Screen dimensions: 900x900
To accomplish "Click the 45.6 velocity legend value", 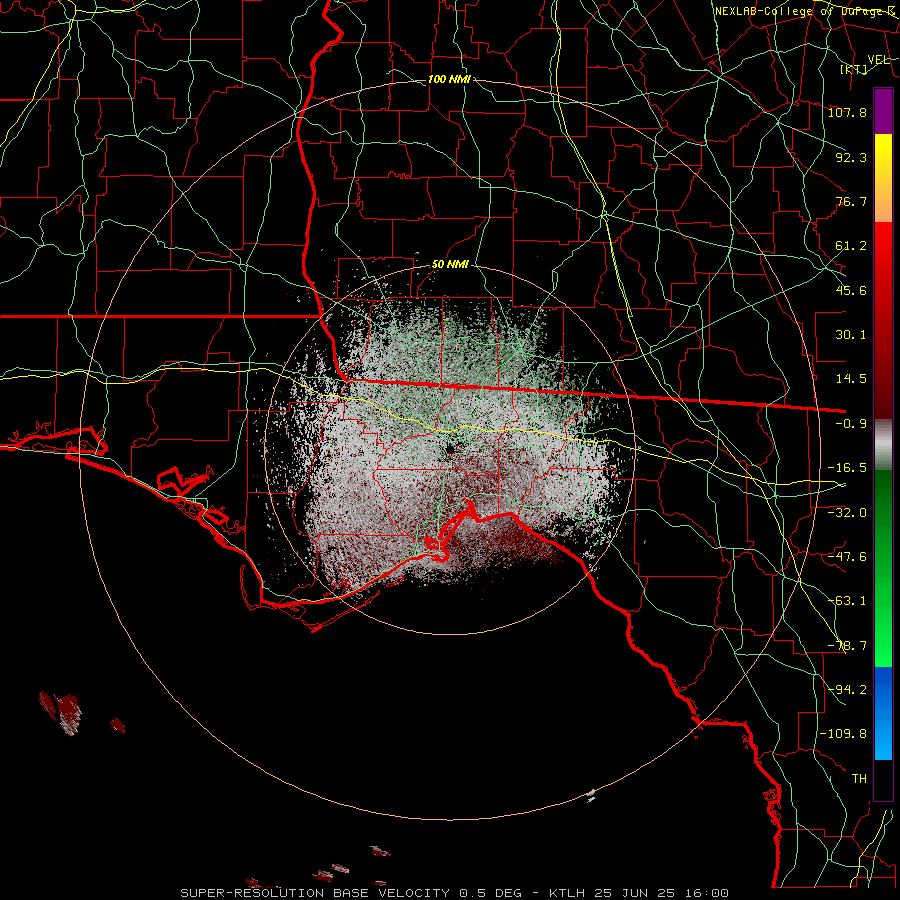I will click(851, 290).
